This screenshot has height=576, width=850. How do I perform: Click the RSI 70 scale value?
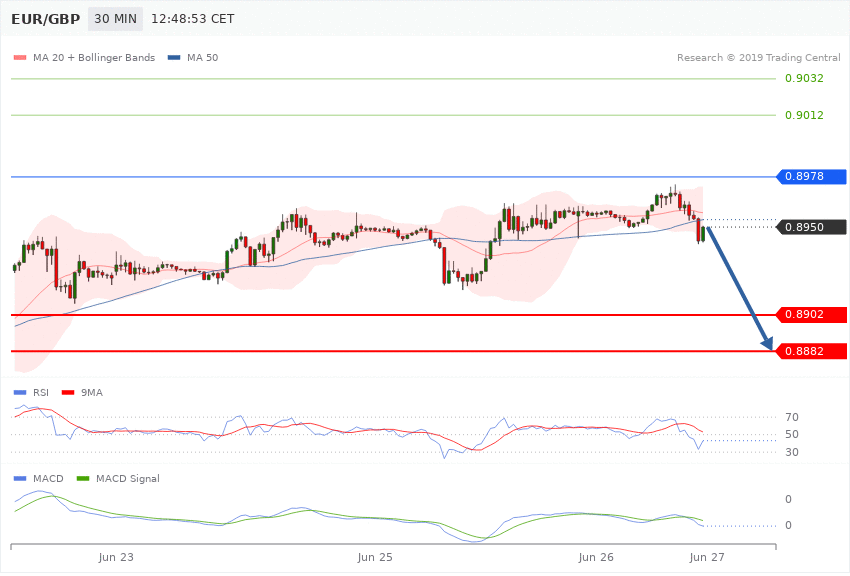[x=792, y=417]
